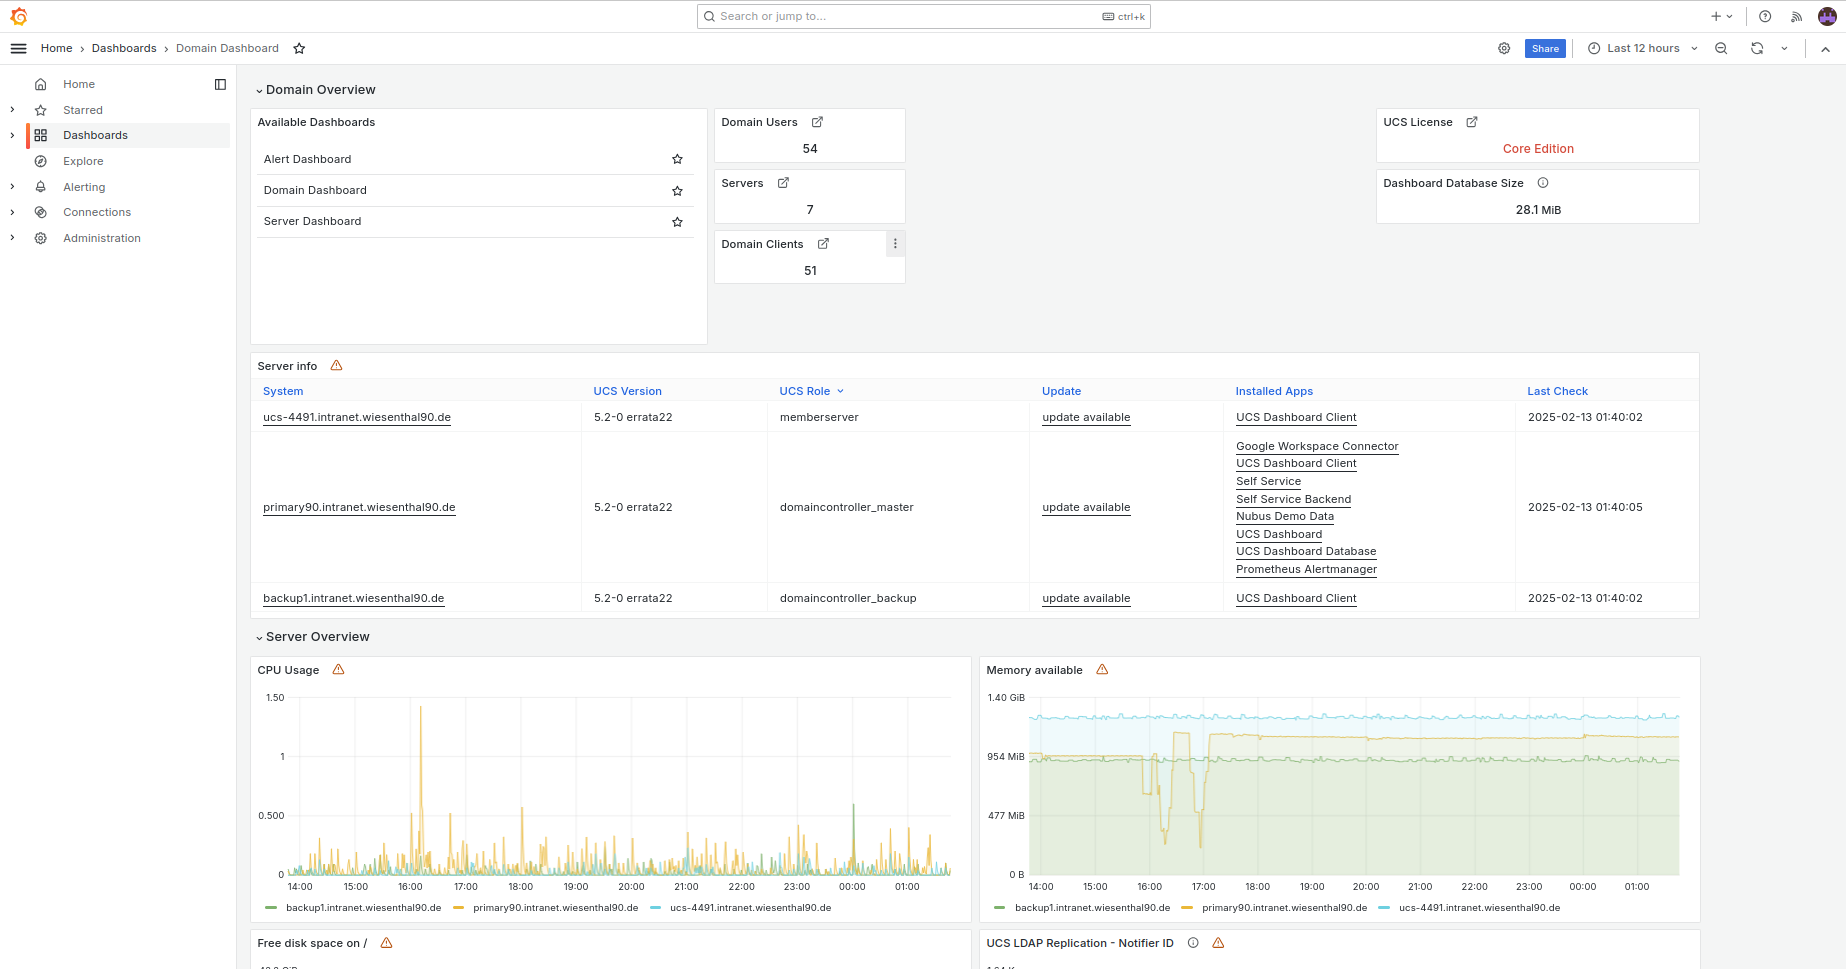Star the Server Dashboard entry
This screenshot has width=1846, height=969.
(x=677, y=221)
